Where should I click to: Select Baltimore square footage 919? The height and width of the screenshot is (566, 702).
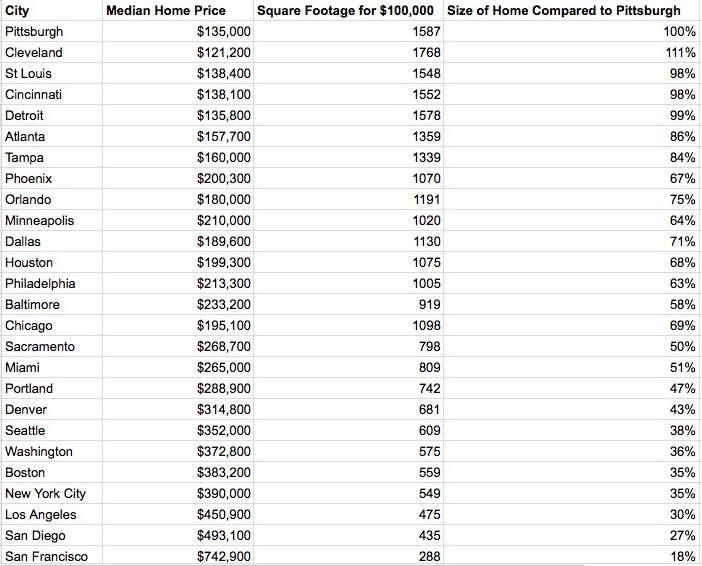(349, 304)
